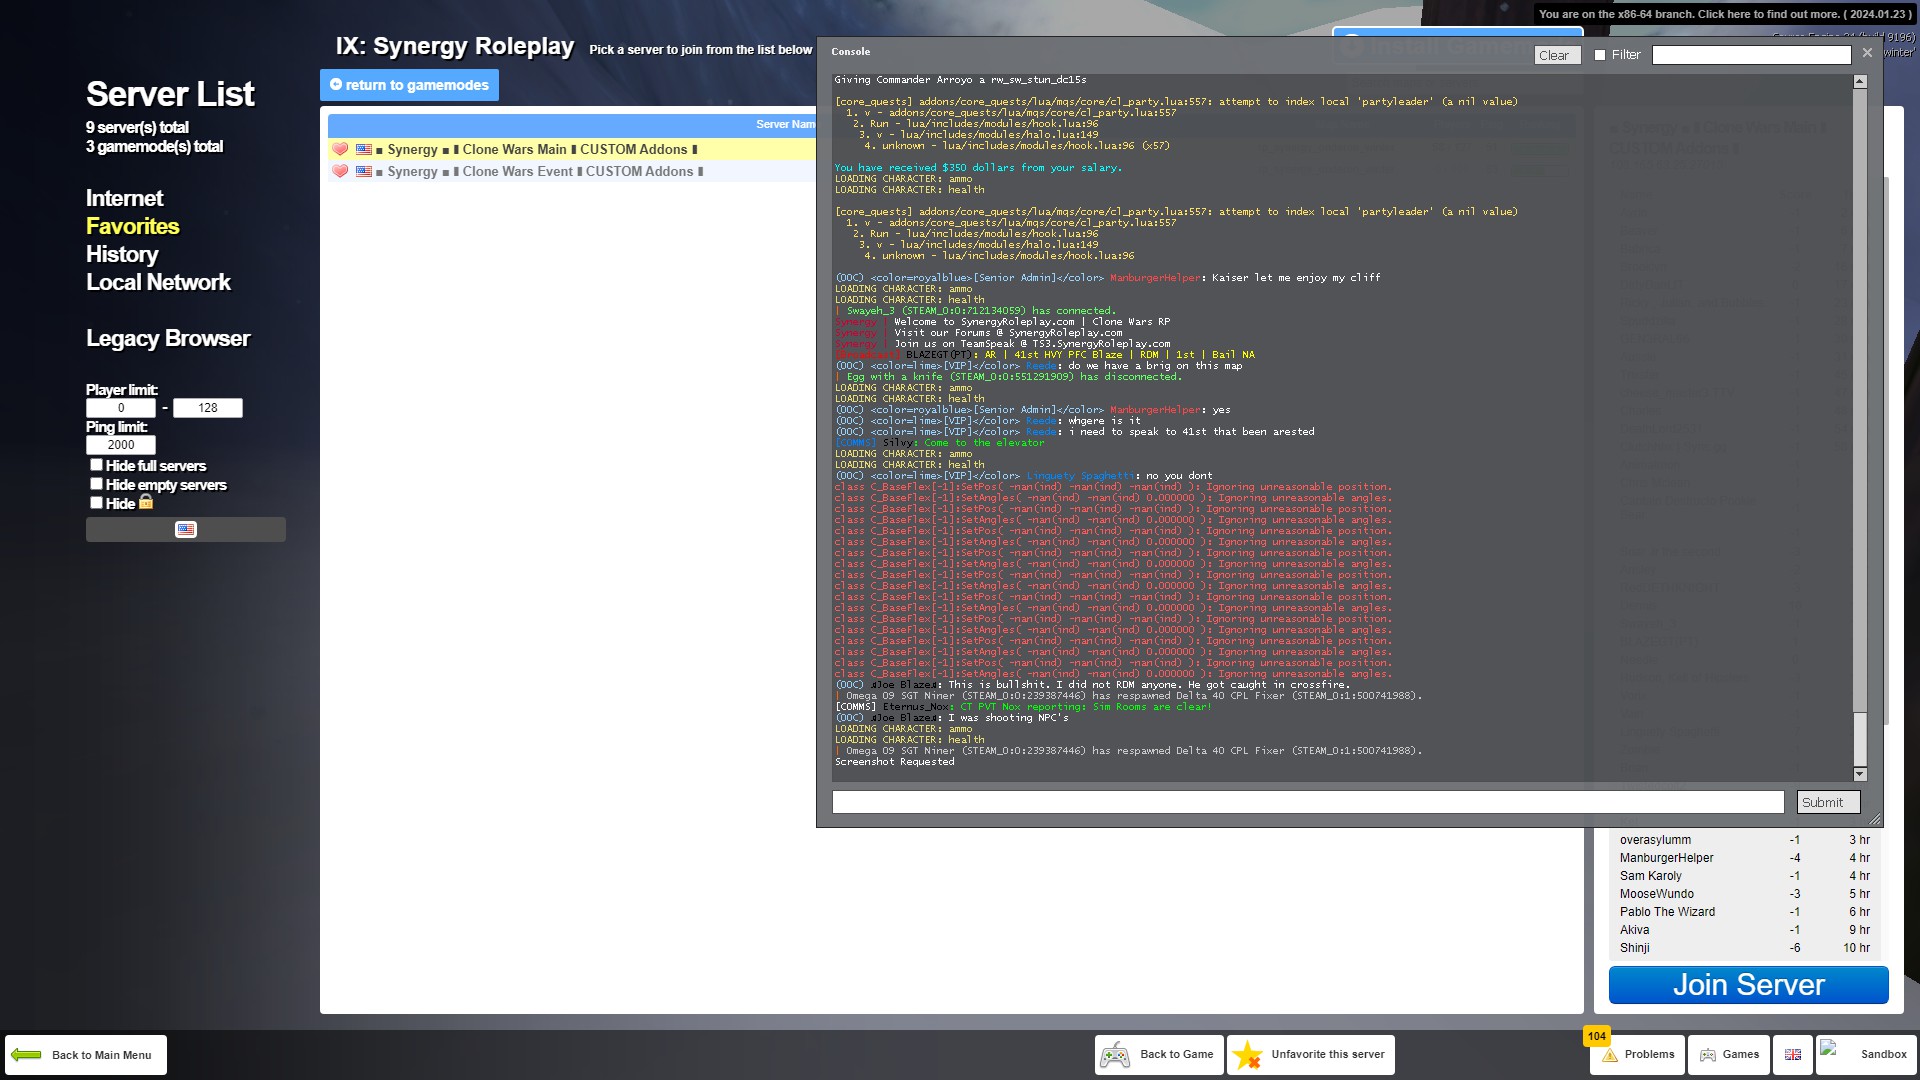Click the star icon to unfavorite this server
The height and width of the screenshot is (1080, 1920).
tap(1247, 1055)
